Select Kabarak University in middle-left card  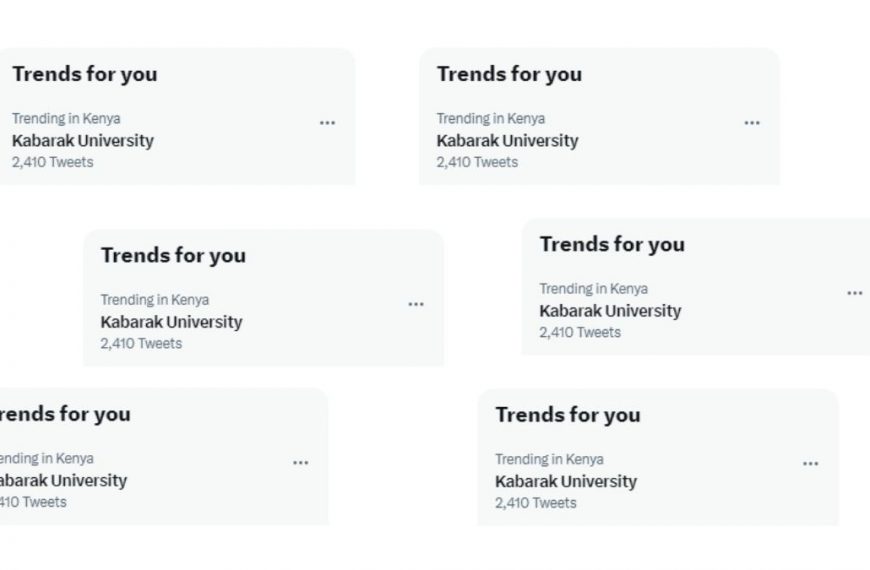point(171,322)
